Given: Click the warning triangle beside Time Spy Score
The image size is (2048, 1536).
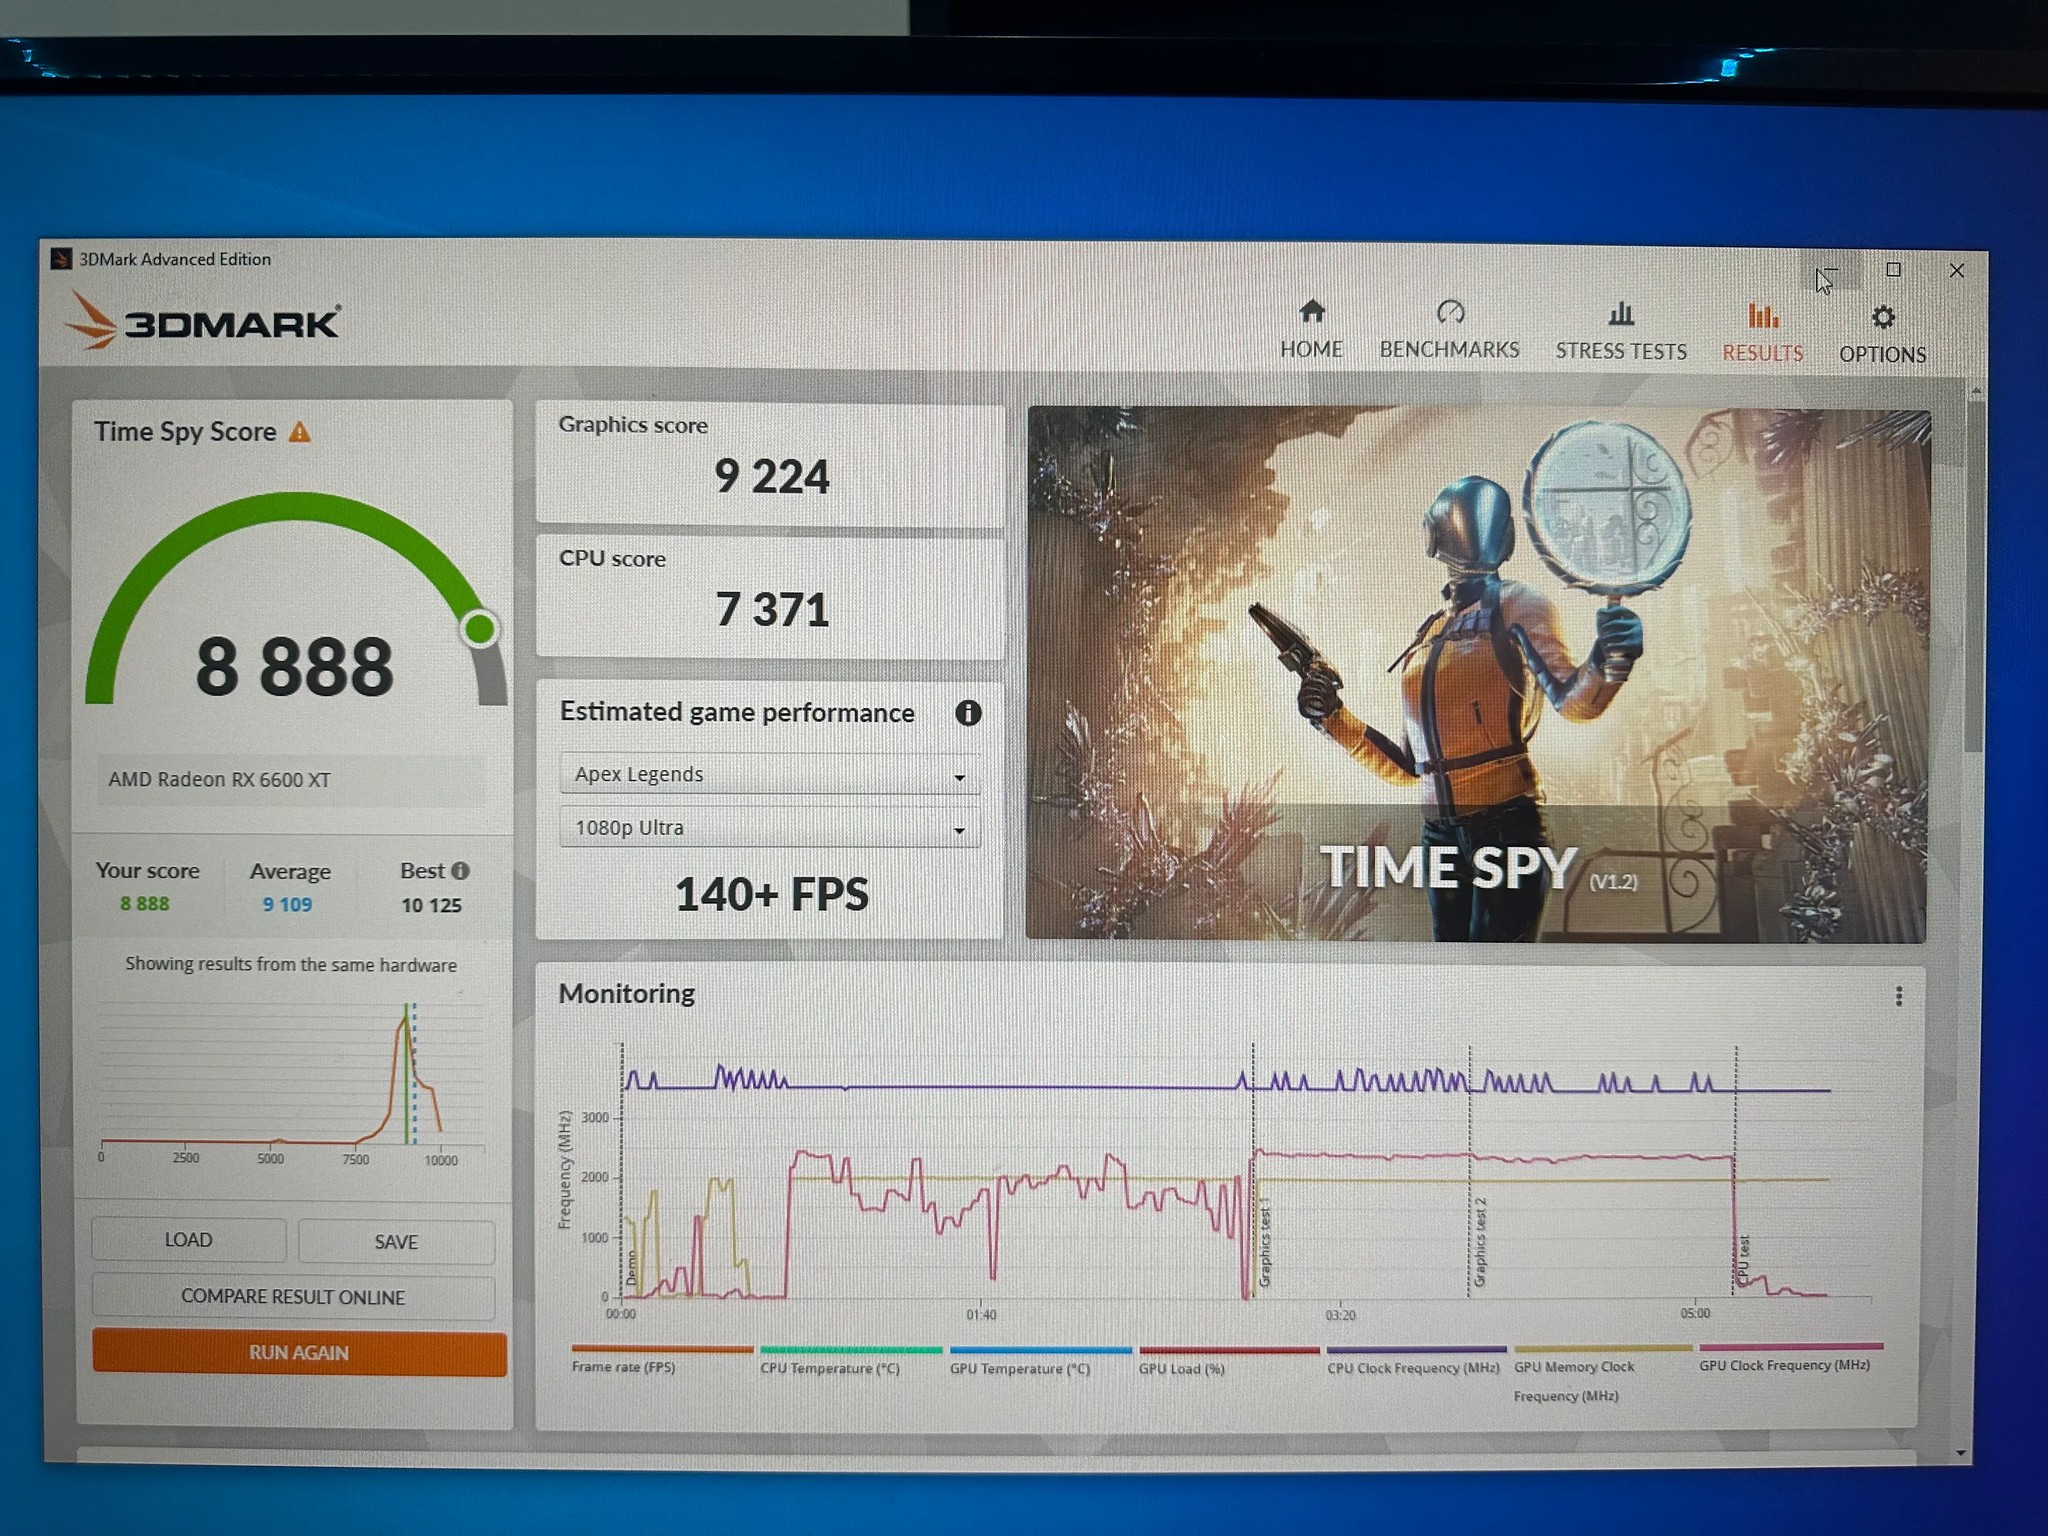Looking at the screenshot, I should coord(297,431).
